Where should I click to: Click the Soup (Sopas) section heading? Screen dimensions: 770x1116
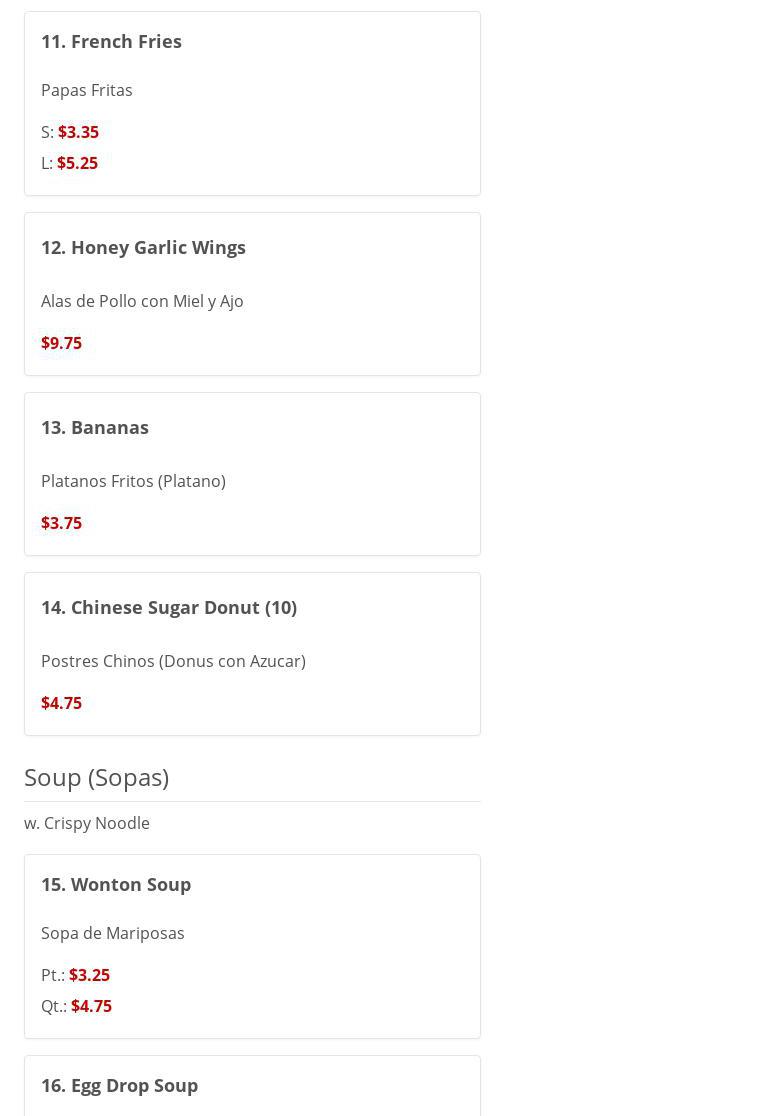coord(96,777)
